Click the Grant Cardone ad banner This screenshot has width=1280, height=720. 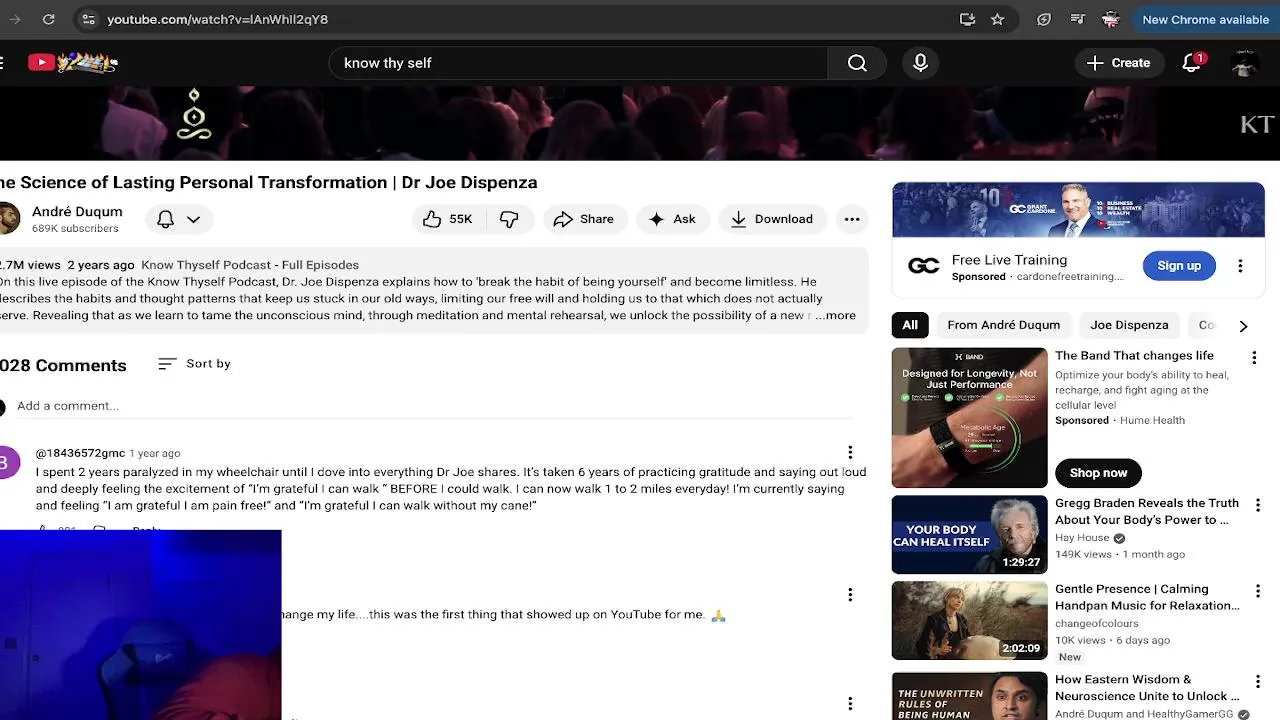(x=1078, y=210)
